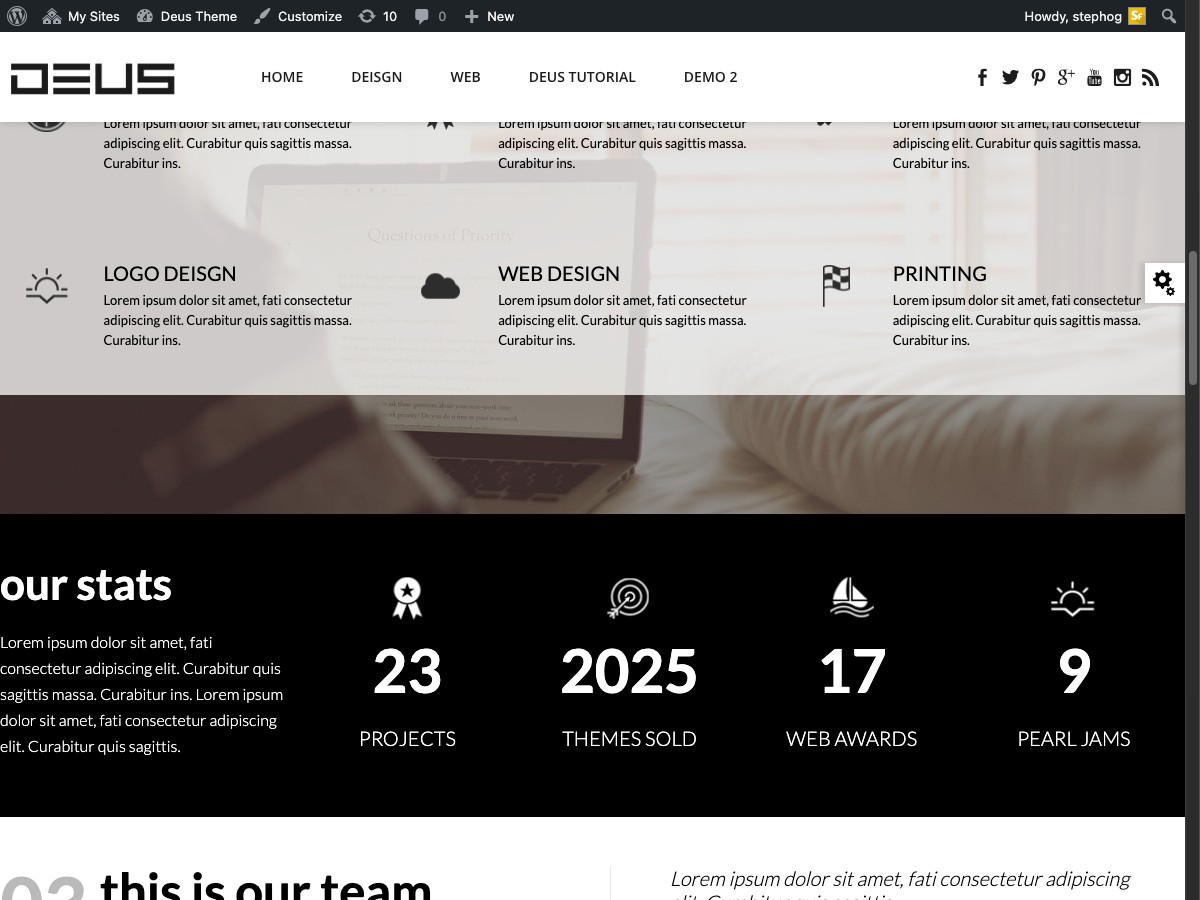Open the New content dropdown
The width and height of the screenshot is (1200, 900).
point(490,16)
